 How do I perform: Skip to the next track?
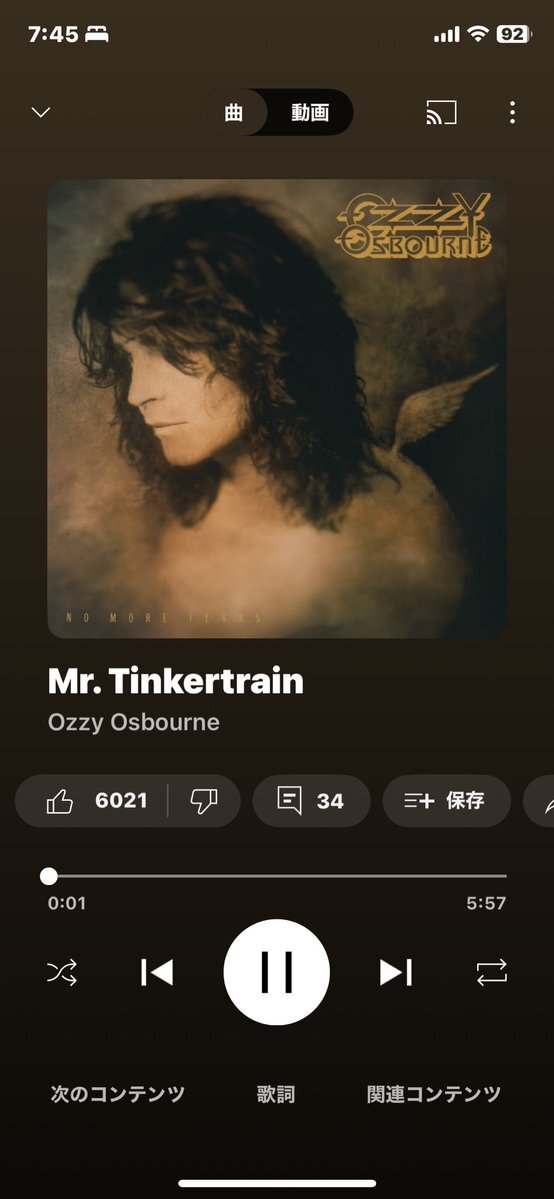pyautogui.click(x=396, y=973)
